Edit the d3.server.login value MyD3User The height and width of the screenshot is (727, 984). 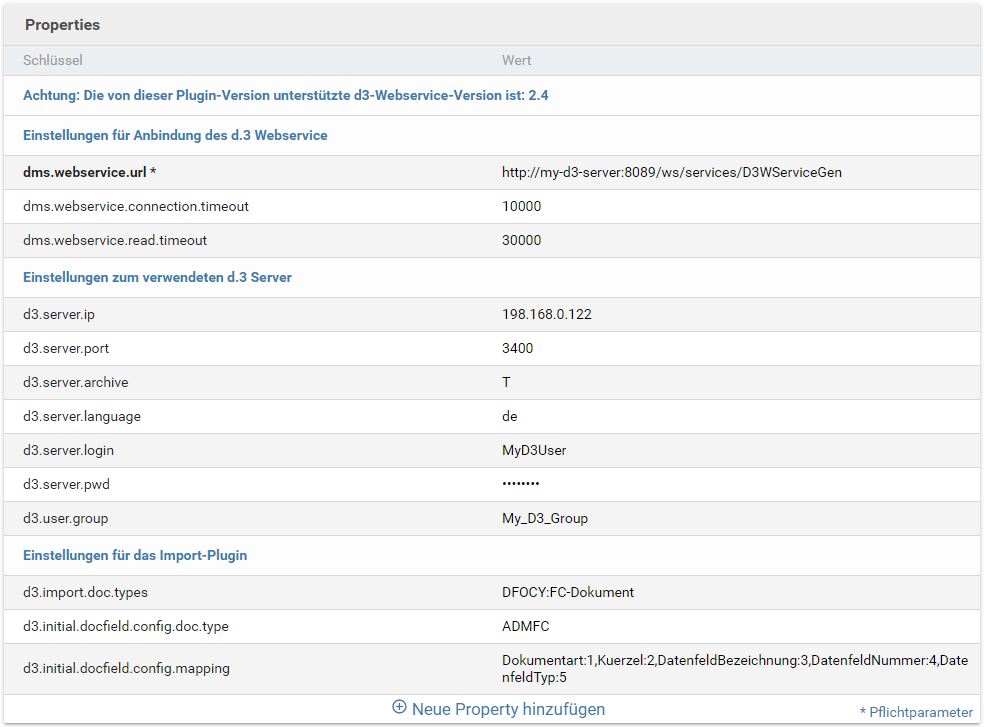(534, 450)
